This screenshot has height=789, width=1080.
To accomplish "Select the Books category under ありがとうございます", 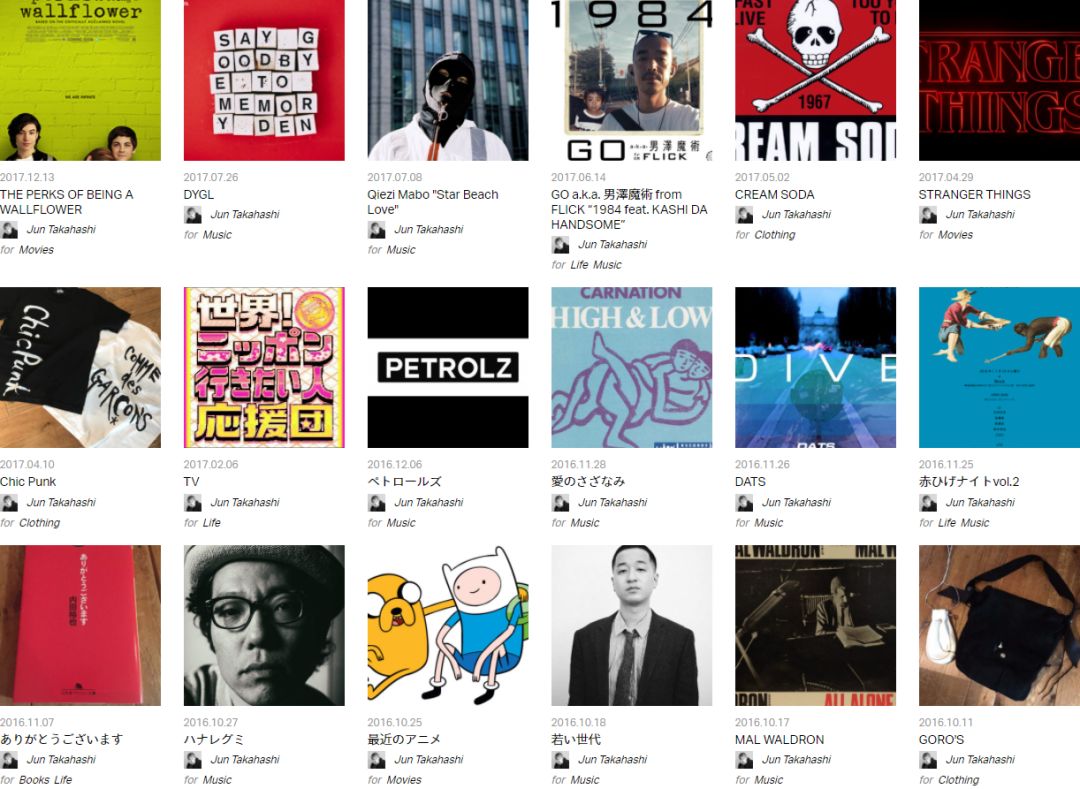I will [34, 780].
